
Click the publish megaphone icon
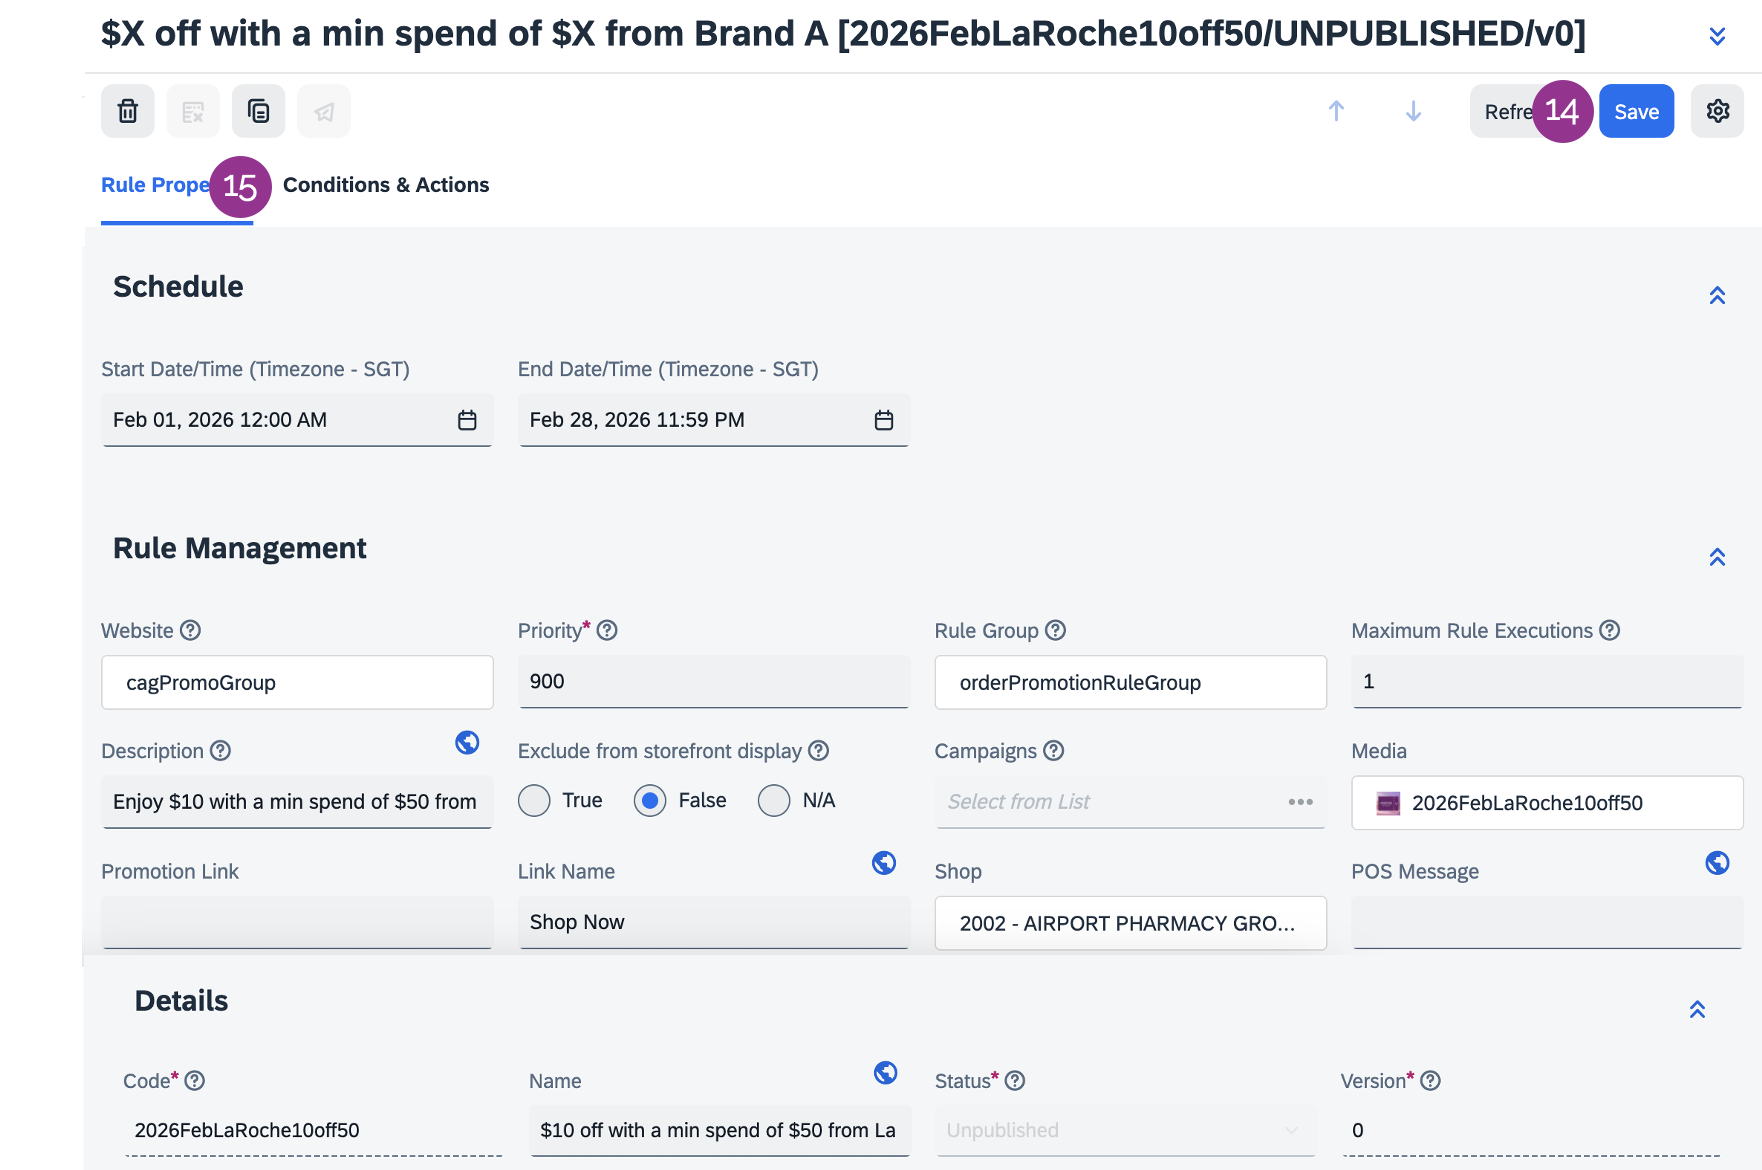(324, 111)
